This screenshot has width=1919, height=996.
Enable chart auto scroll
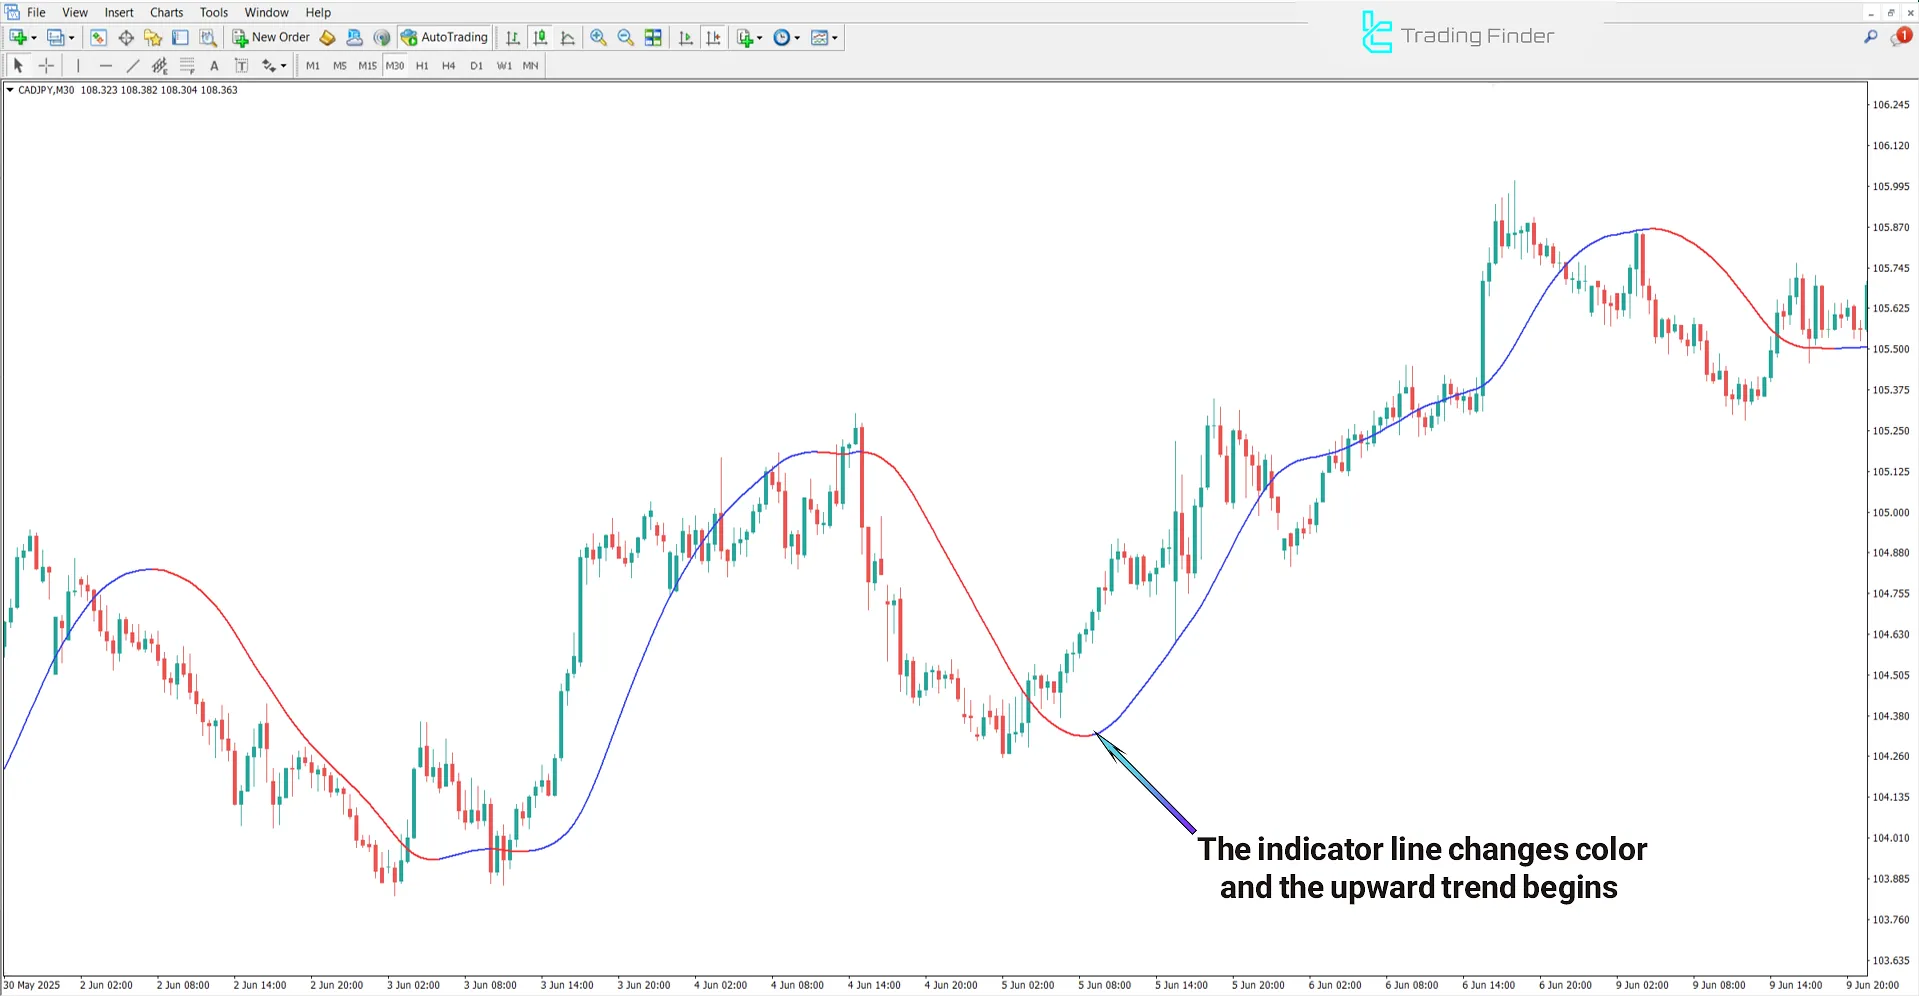686,37
